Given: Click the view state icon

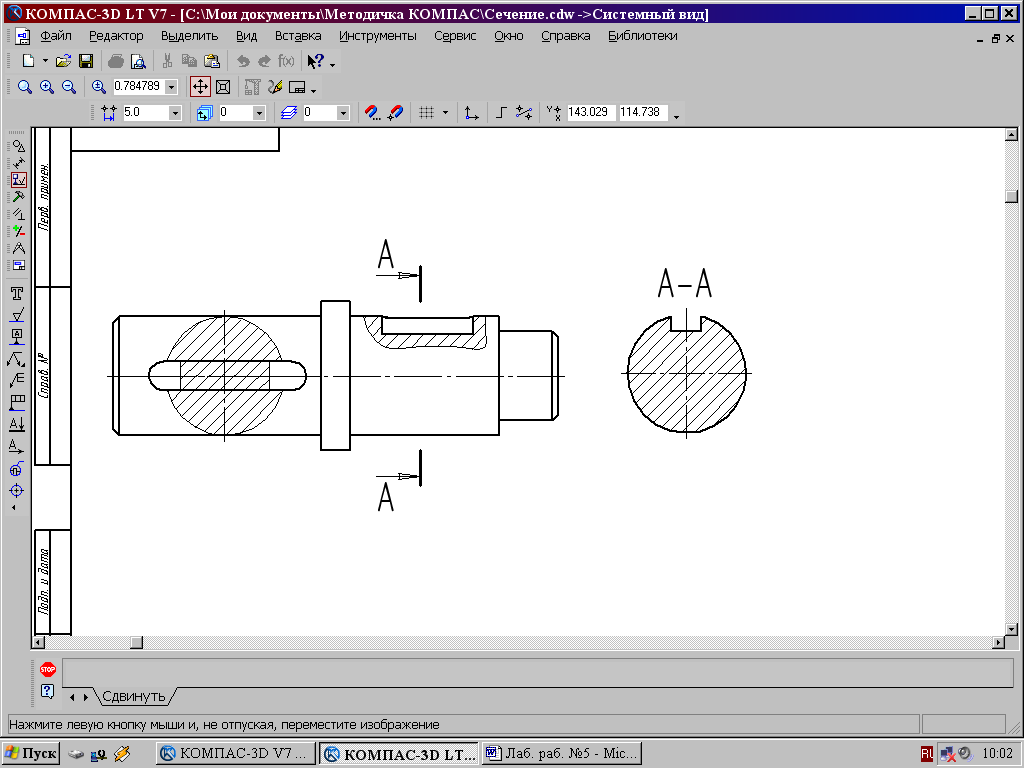Looking at the screenshot, I should pyautogui.click(x=204, y=113).
